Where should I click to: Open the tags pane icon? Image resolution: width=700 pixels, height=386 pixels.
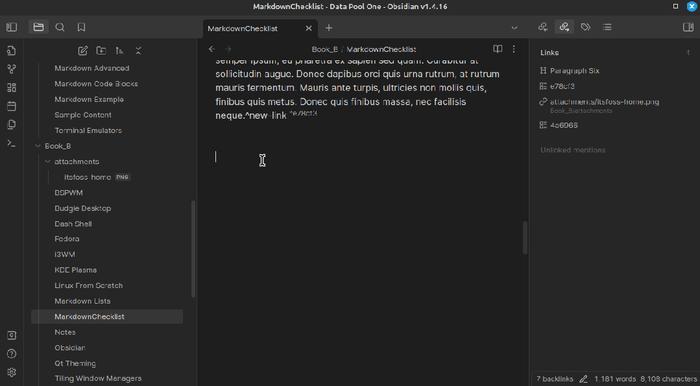pos(586,27)
